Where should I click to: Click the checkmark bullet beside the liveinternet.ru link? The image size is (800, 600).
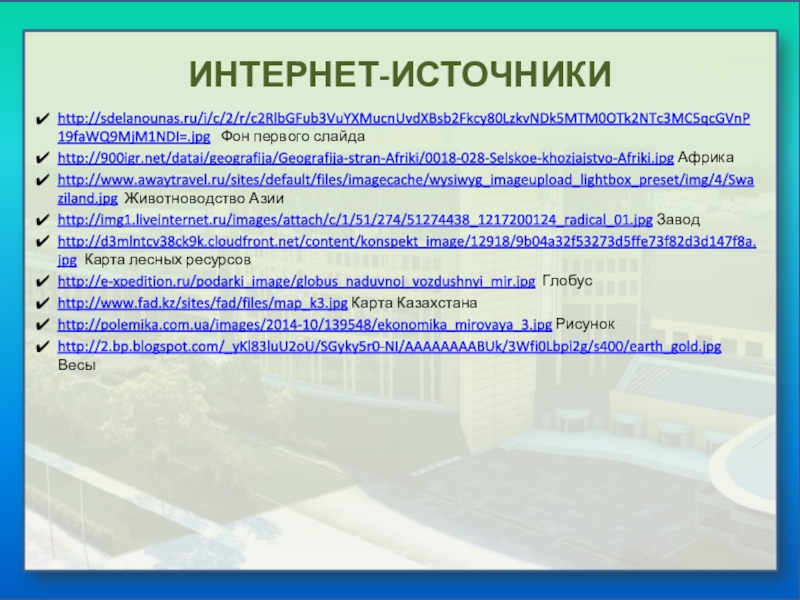tap(42, 220)
